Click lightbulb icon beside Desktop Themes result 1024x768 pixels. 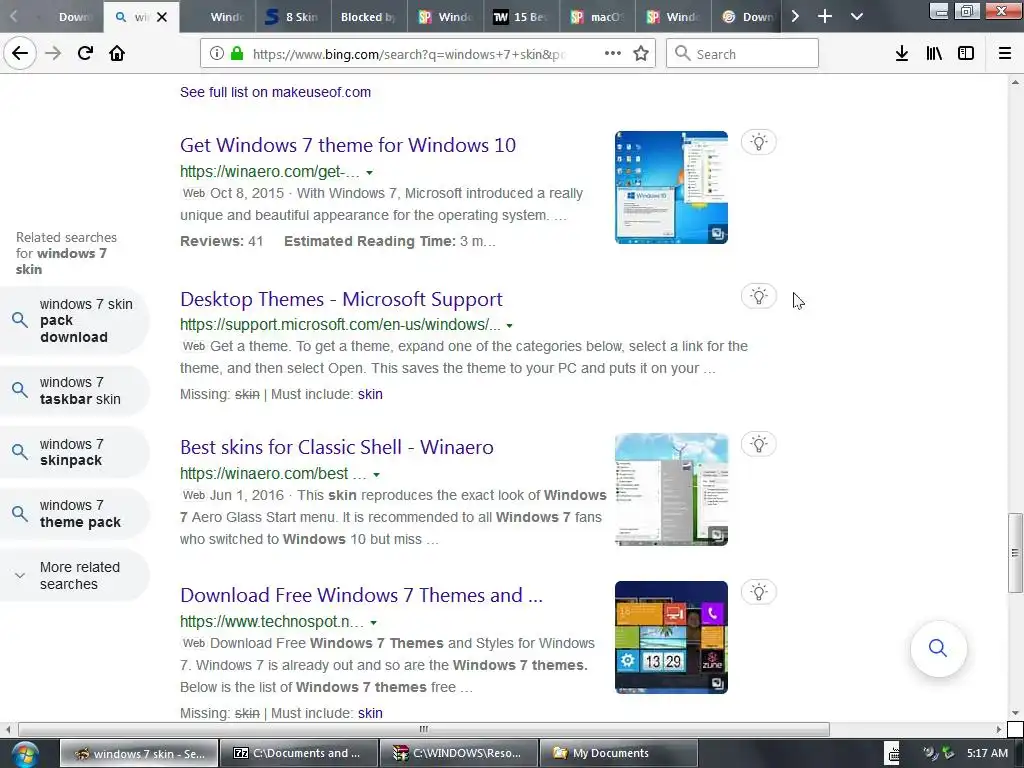pos(759,296)
